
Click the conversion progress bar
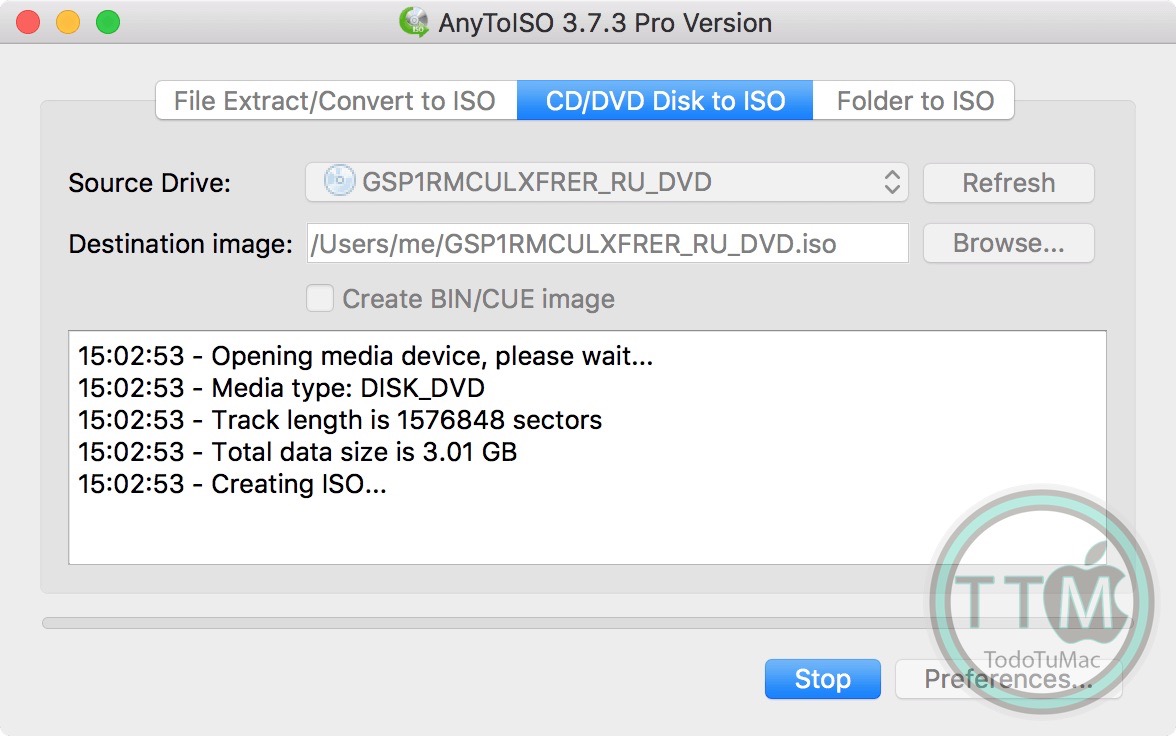click(480, 623)
